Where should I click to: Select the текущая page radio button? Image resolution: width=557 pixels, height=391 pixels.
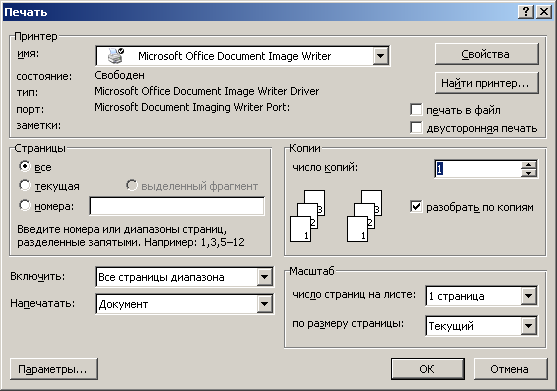point(25,185)
